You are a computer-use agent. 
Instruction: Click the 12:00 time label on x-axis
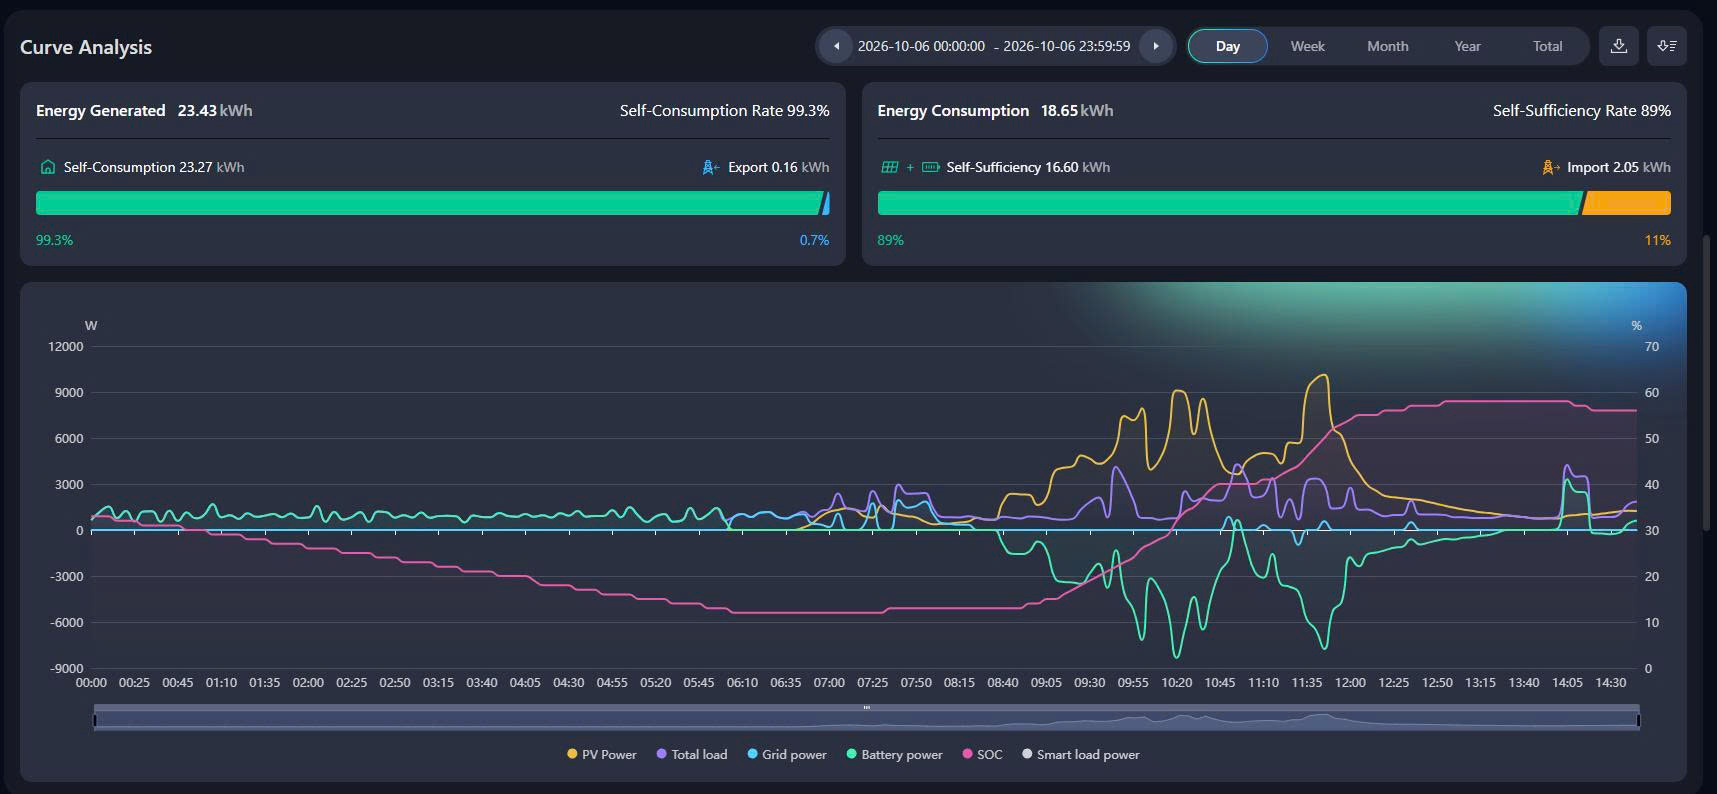[1350, 682]
